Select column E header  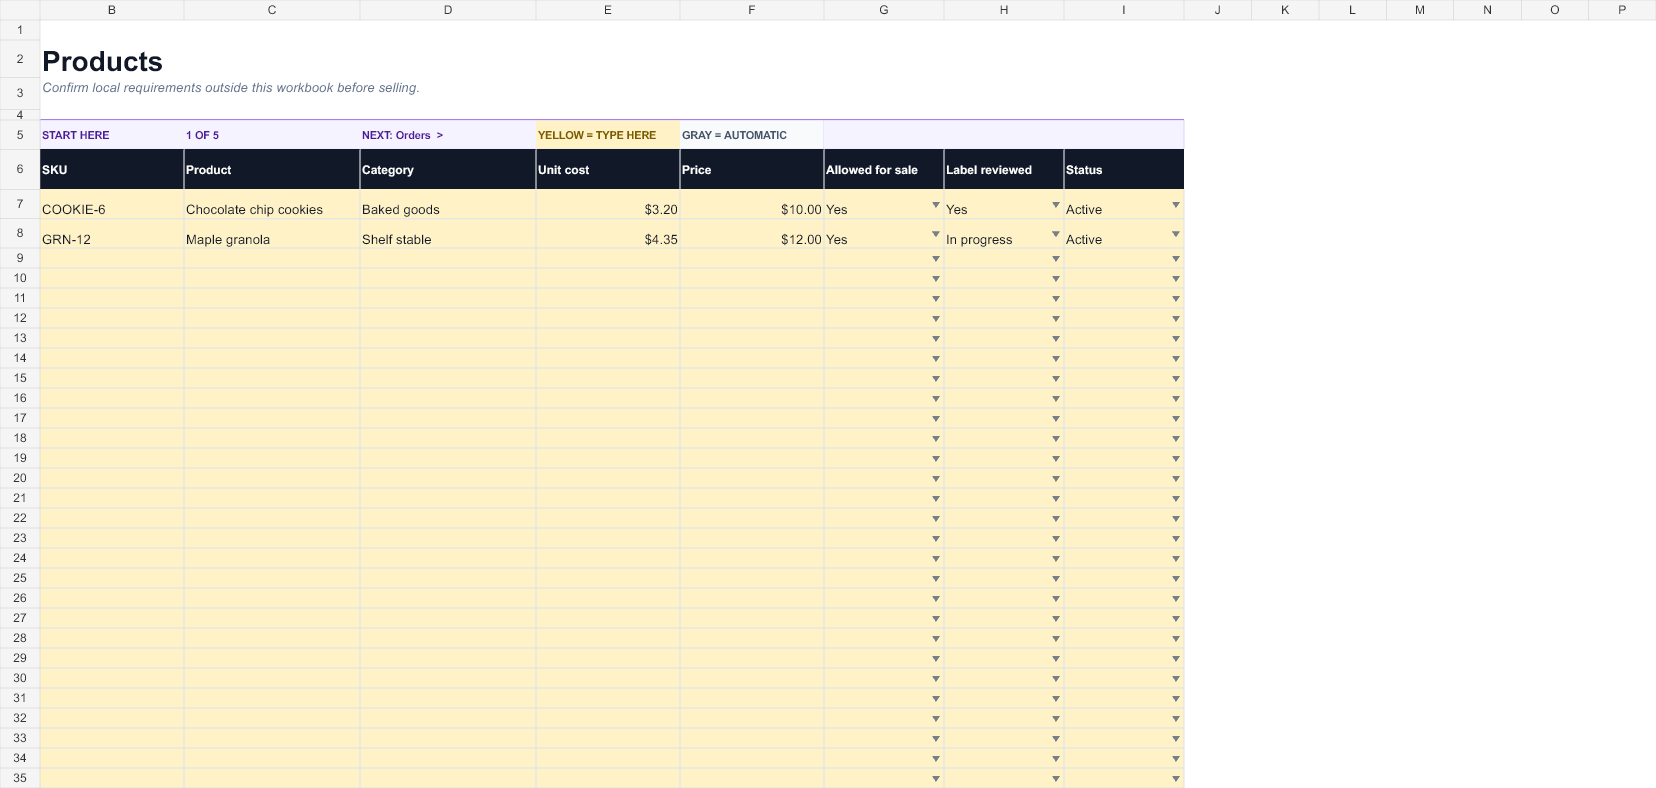608,10
